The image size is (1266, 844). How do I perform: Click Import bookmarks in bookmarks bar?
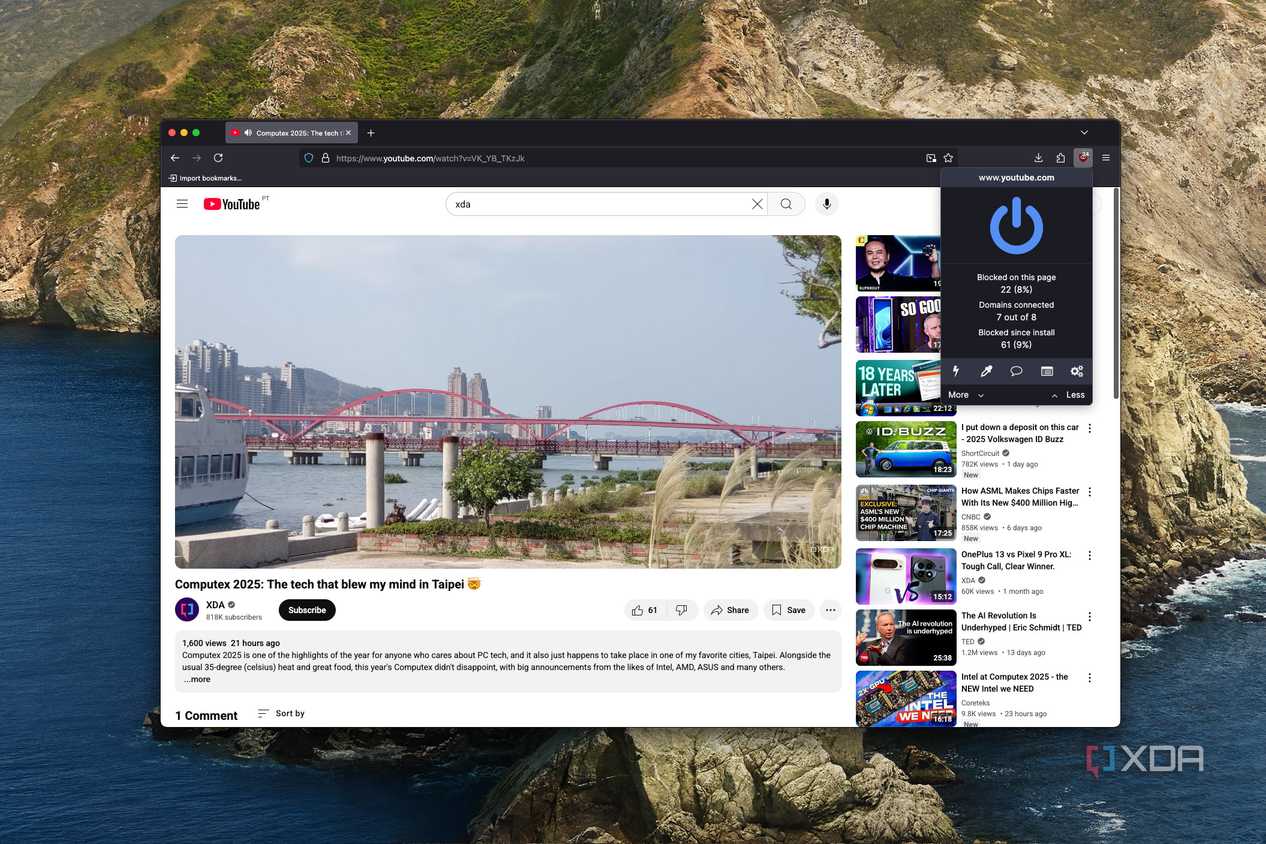(206, 178)
